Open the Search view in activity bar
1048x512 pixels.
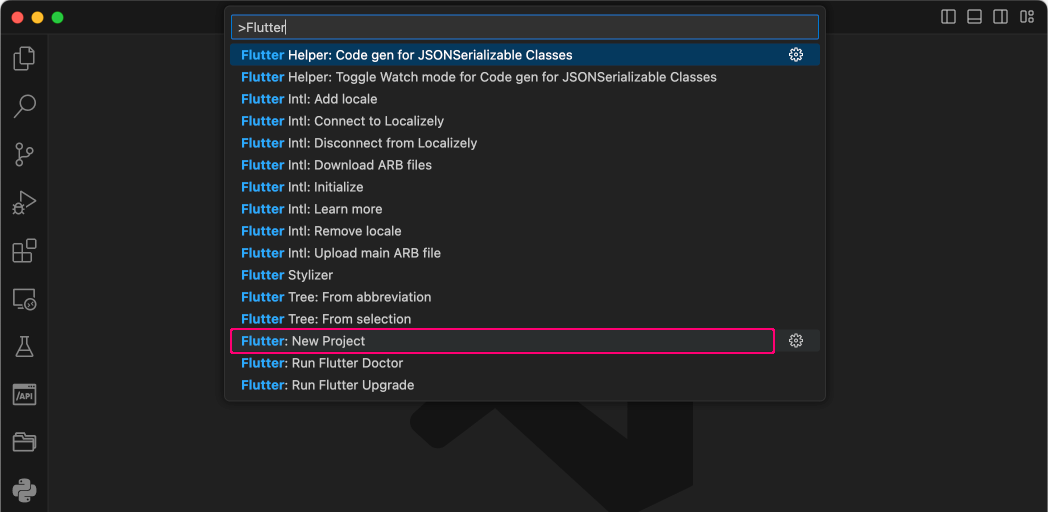coord(24,106)
